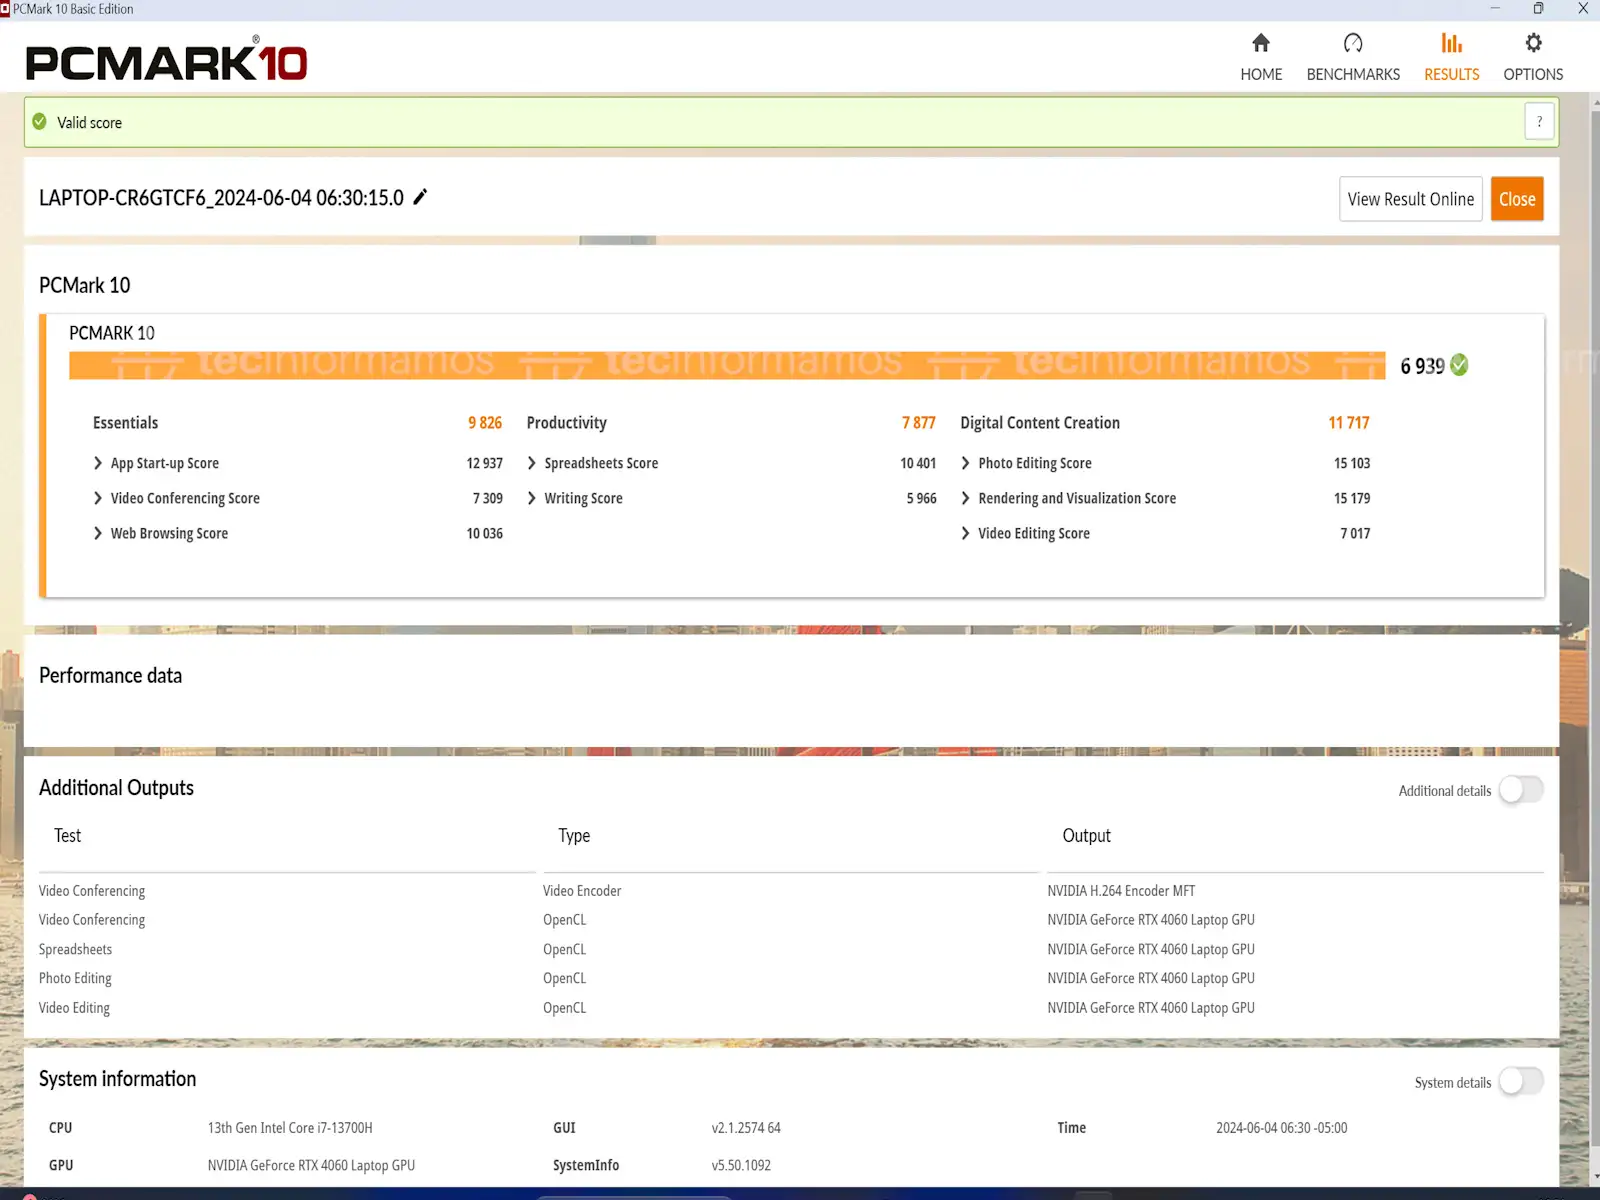The width and height of the screenshot is (1600, 1200).
Task: Expand the App Start-up Score row
Action: point(98,463)
